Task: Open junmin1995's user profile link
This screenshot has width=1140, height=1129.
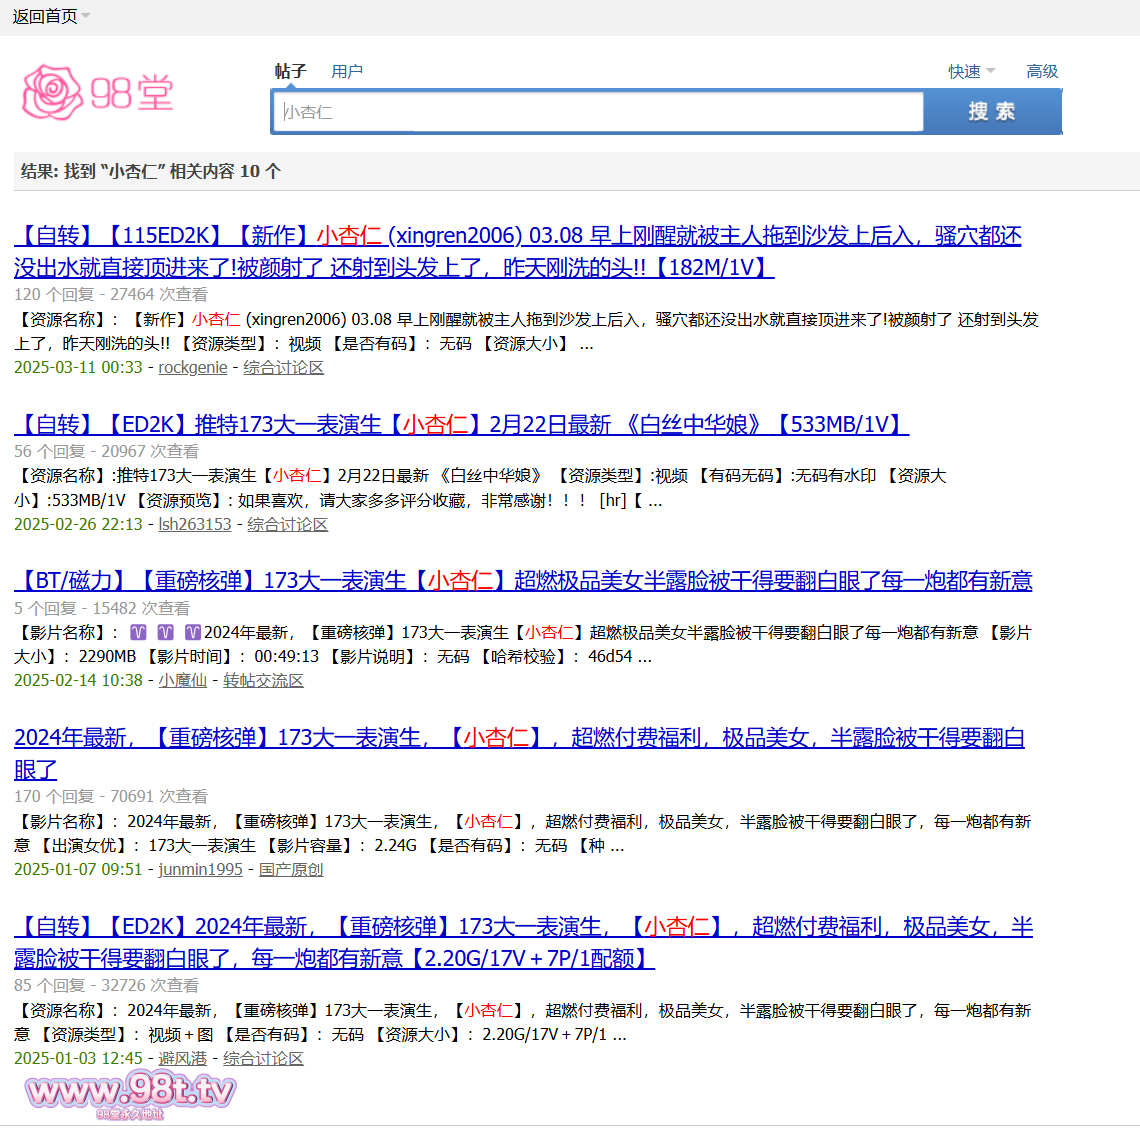Action: 201,869
